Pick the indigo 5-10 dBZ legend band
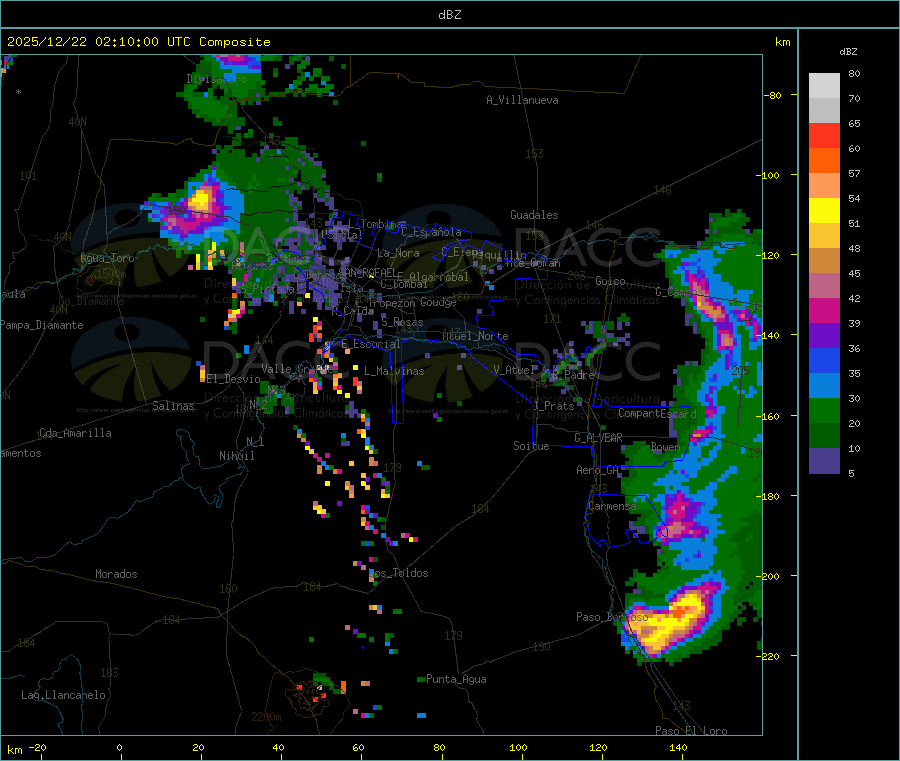 [x=824, y=460]
